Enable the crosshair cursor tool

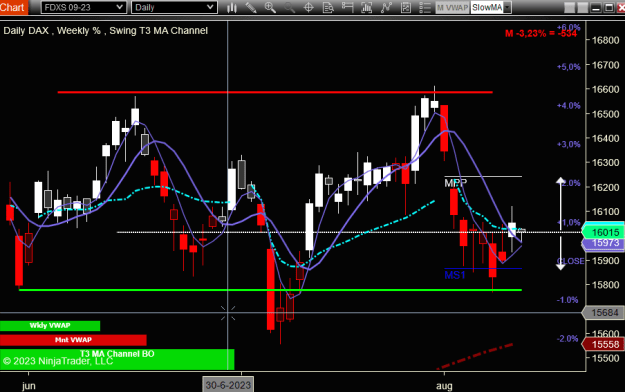coord(309,8)
